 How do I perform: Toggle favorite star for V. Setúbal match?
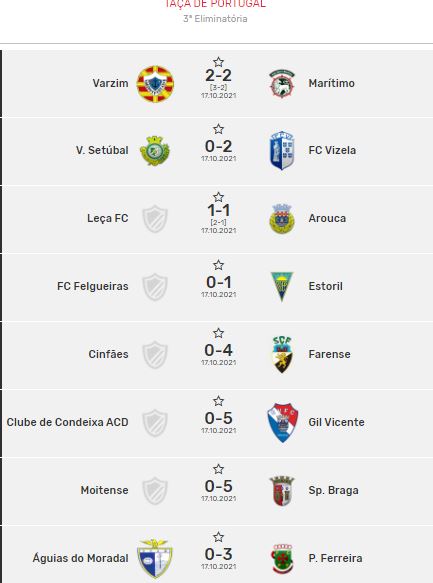point(218,129)
